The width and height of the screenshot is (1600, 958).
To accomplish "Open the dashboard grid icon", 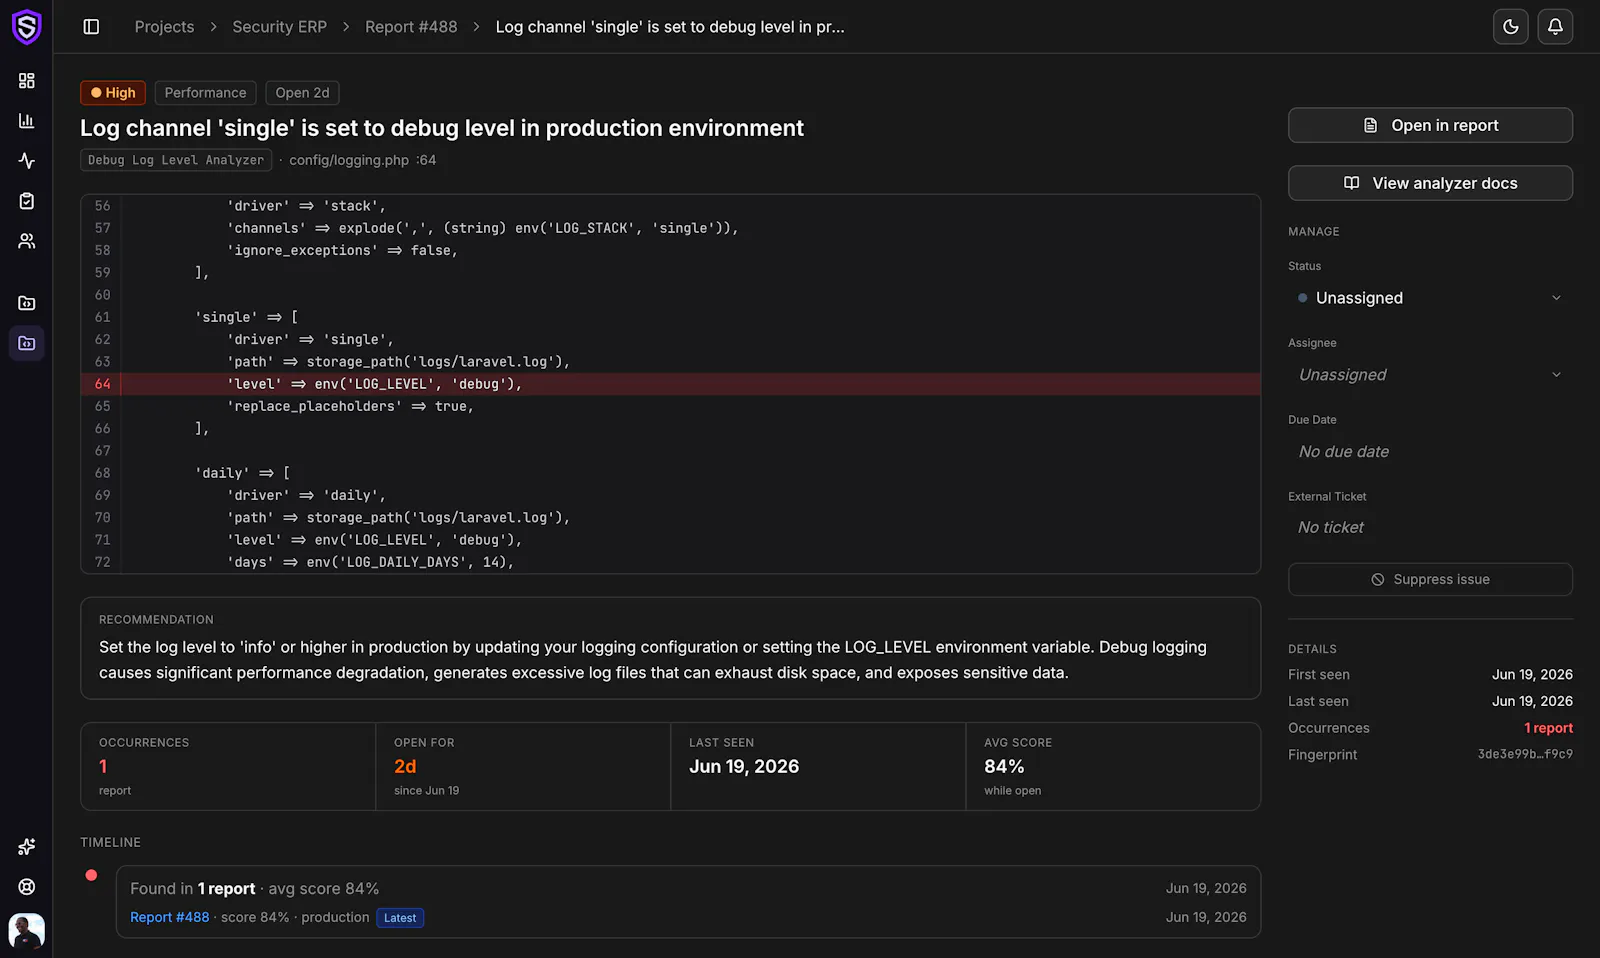I will [x=27, y=81].
